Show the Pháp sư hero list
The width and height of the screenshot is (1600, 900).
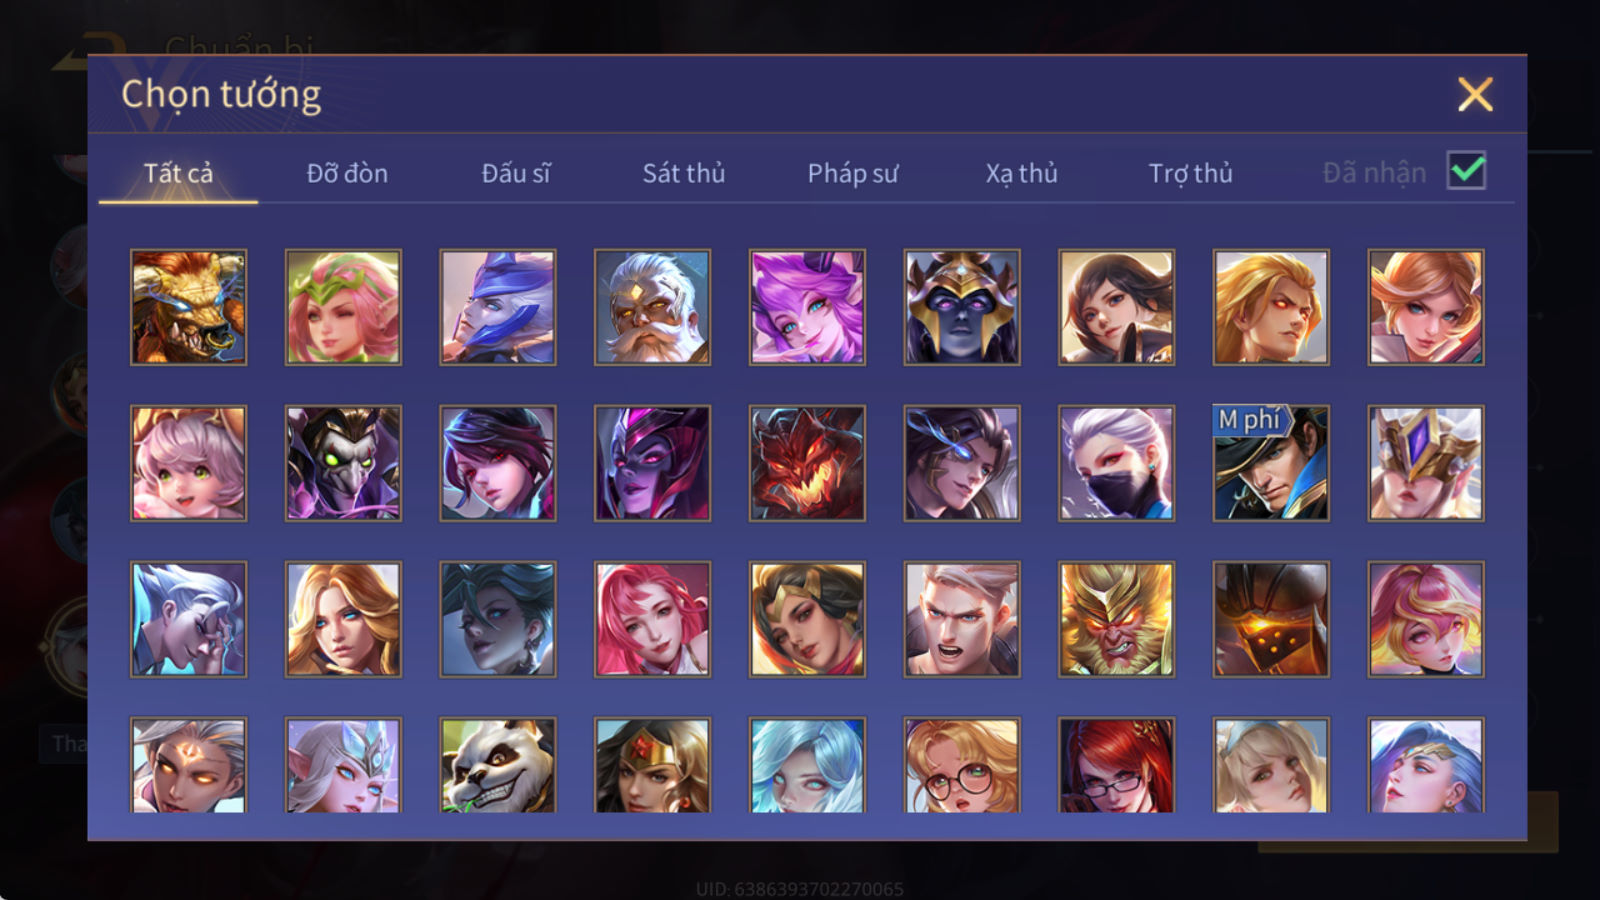852,173
